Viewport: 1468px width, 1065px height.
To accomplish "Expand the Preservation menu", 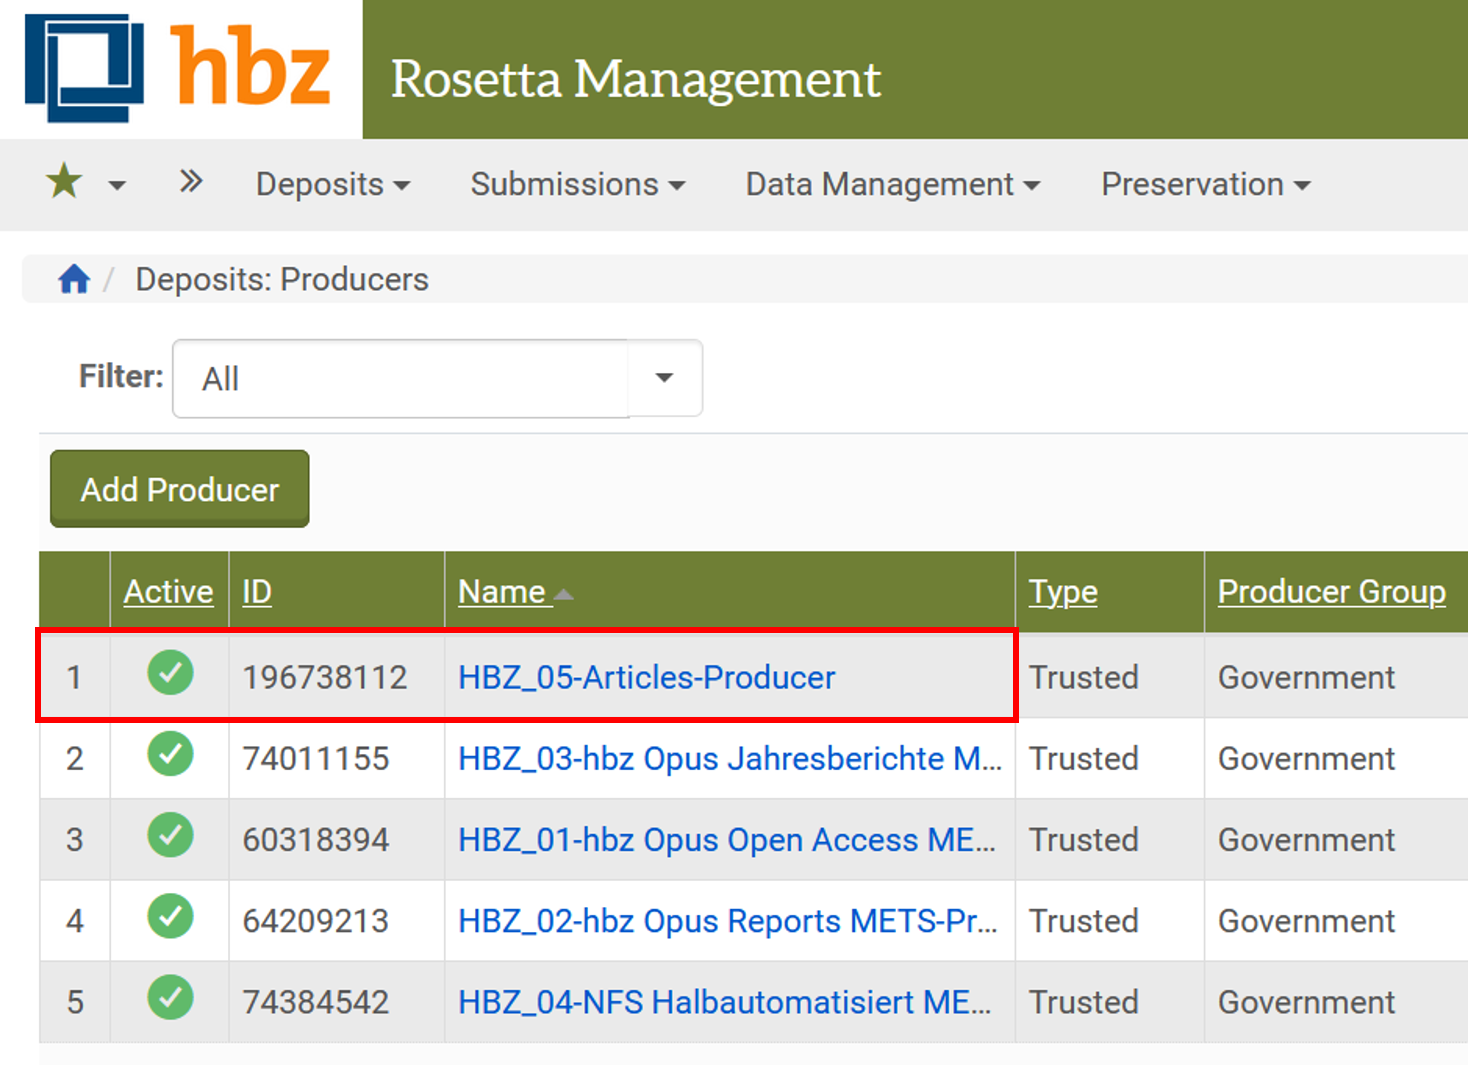I will (x=1204, y=185).
